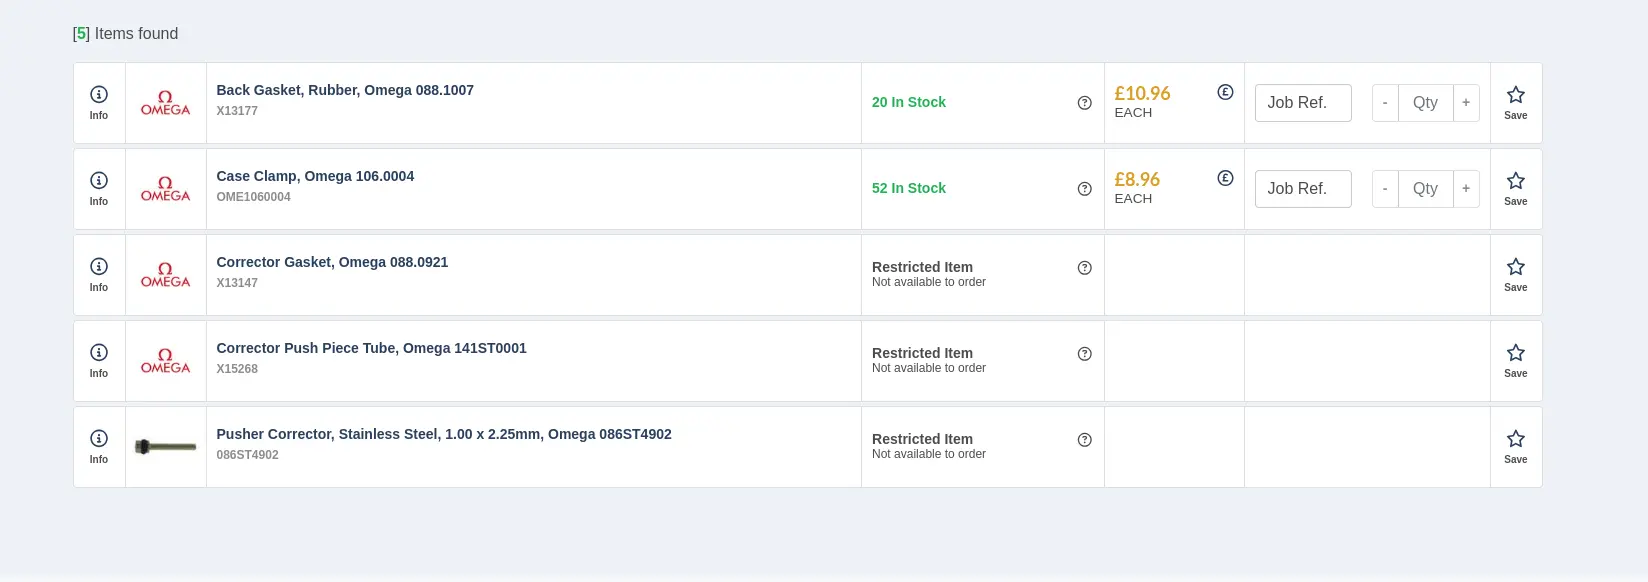Open Back Gasket, Rubber, Omega 088.1007 link

345,90
